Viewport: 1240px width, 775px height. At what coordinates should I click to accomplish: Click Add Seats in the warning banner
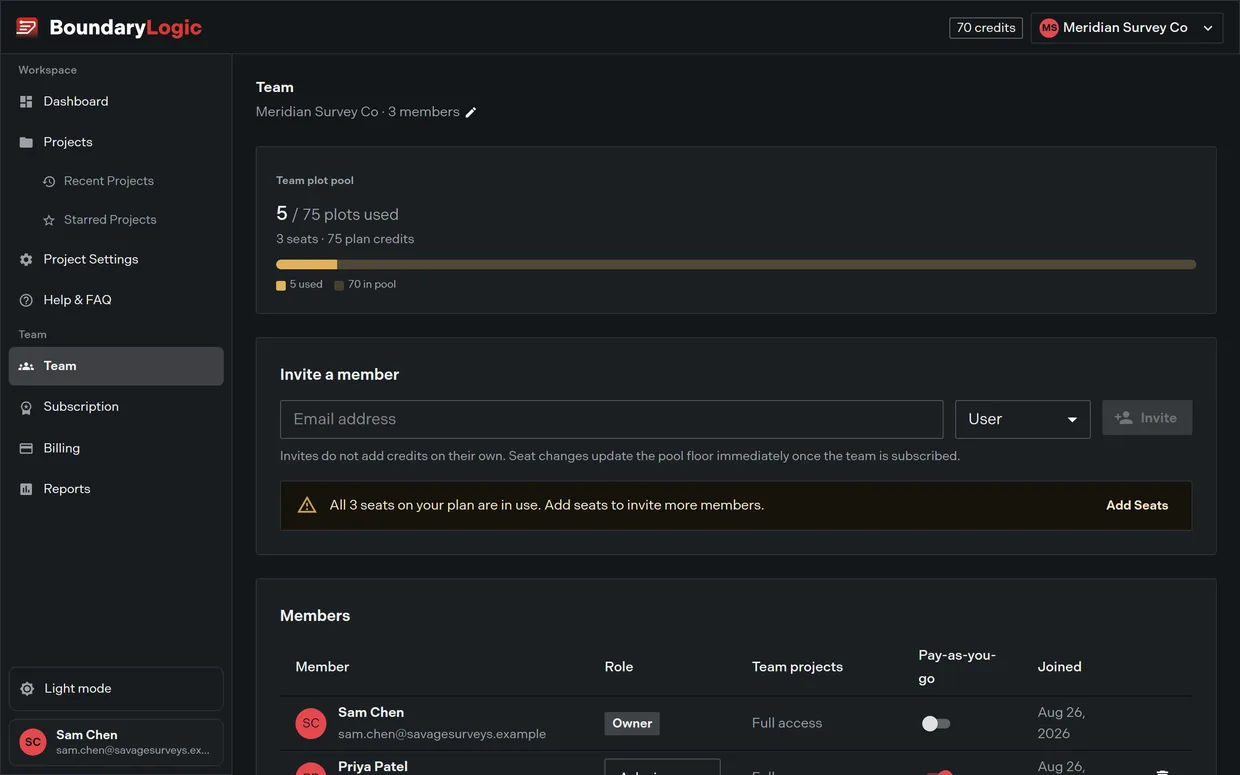1137,506
